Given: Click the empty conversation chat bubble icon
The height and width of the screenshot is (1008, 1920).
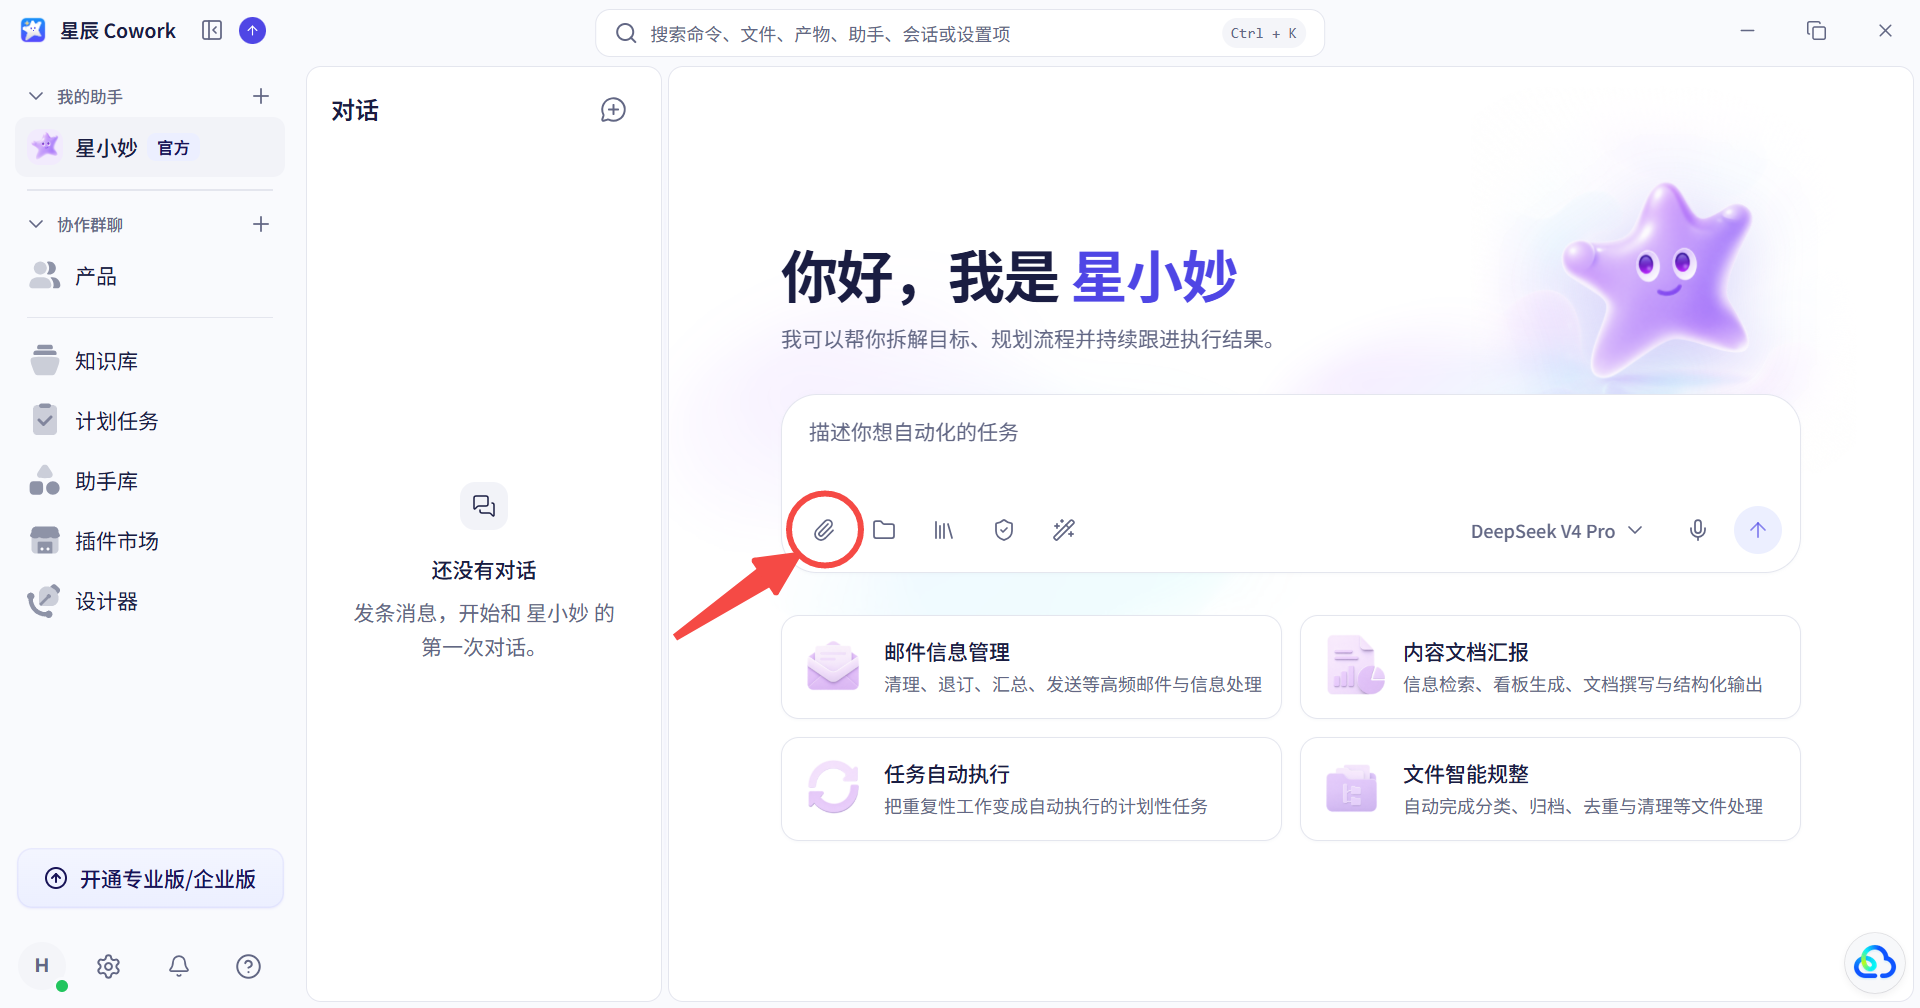Looking at the screenshot, I should point(484,506).
